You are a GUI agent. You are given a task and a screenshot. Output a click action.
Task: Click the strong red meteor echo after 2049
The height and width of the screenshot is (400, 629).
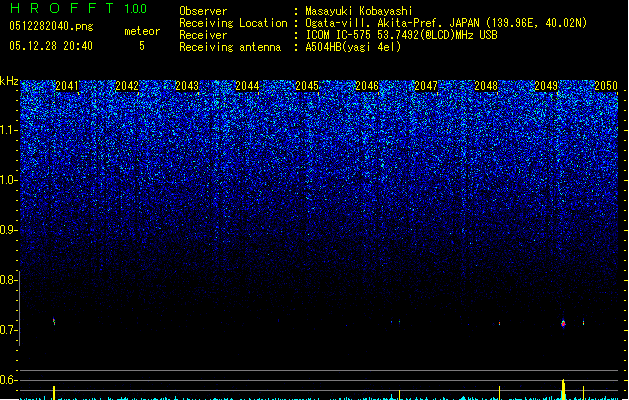(563, 323)
